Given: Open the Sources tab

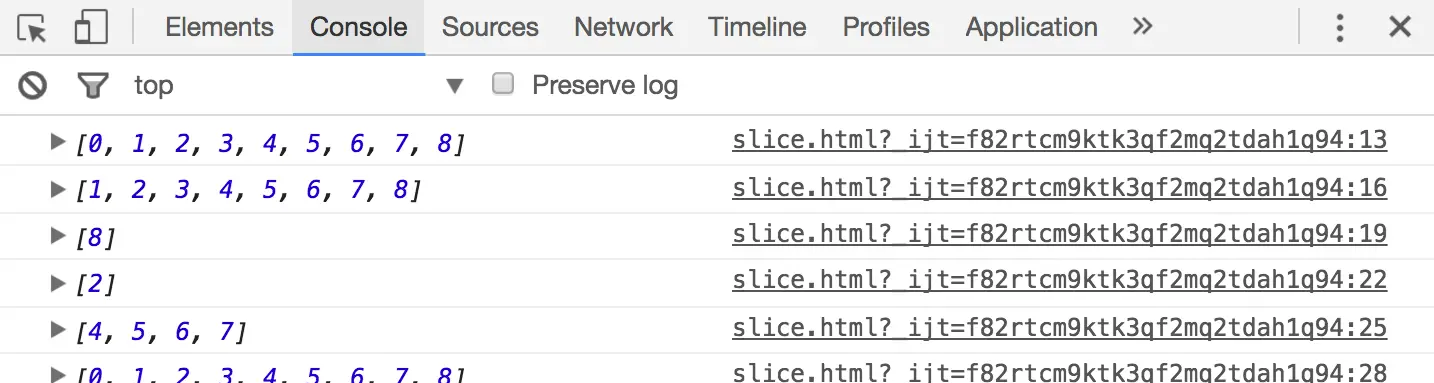Looking at the screenshot, I should tap(490, 27).
